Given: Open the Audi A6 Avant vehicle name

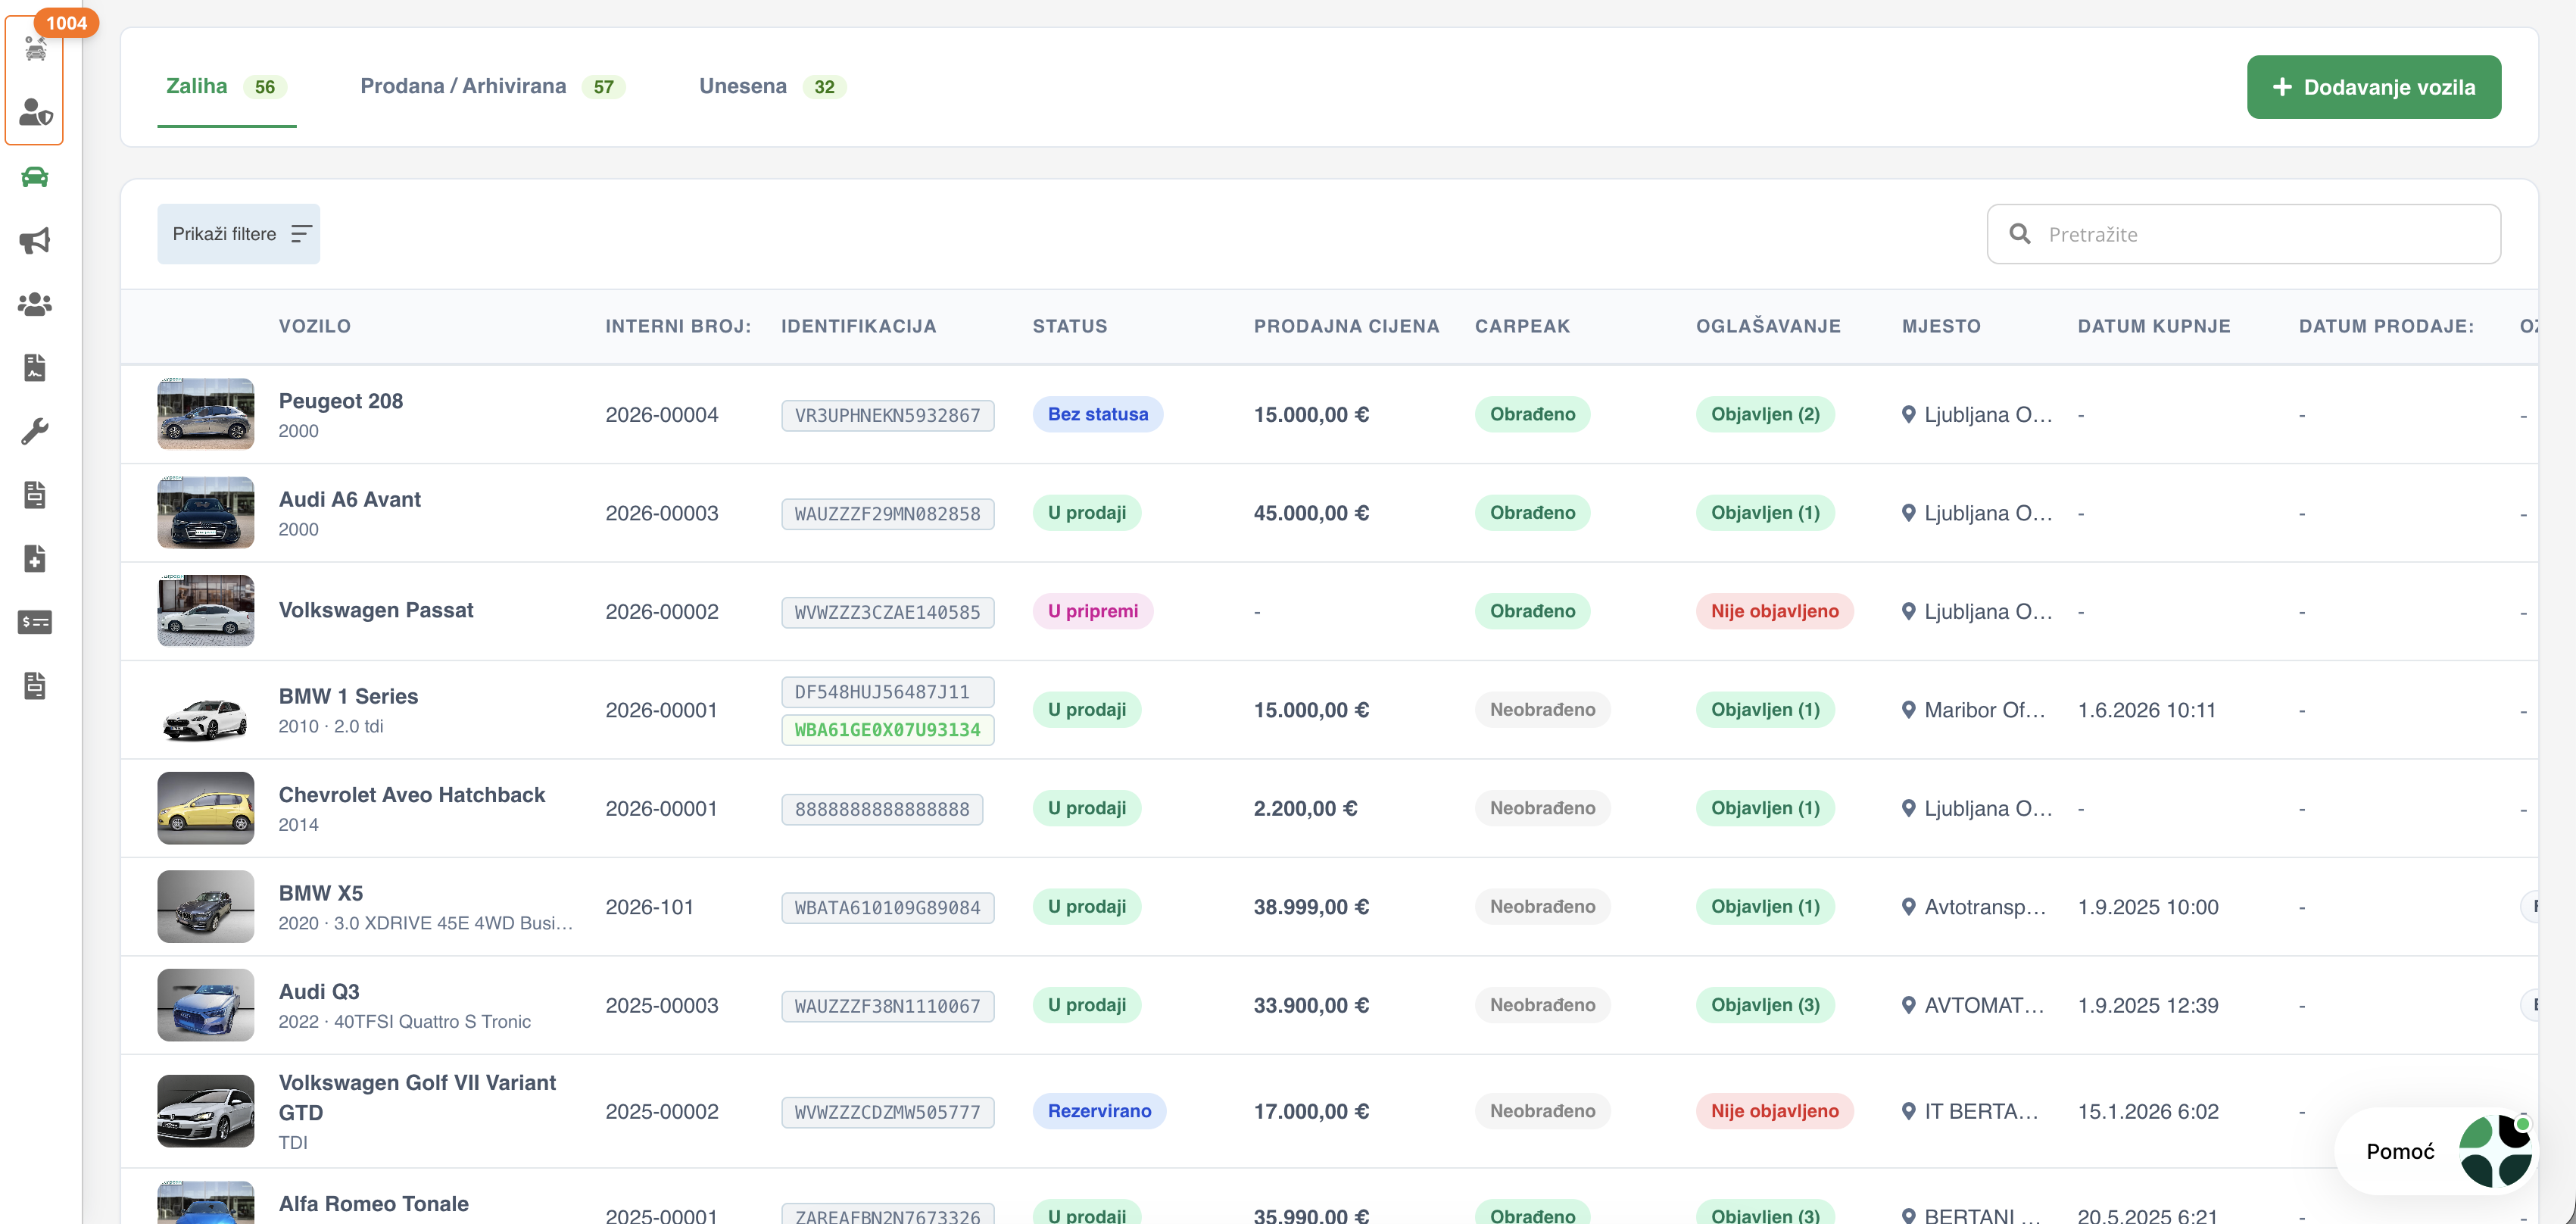Looking at the screenshot, I should tap(349, 499).
